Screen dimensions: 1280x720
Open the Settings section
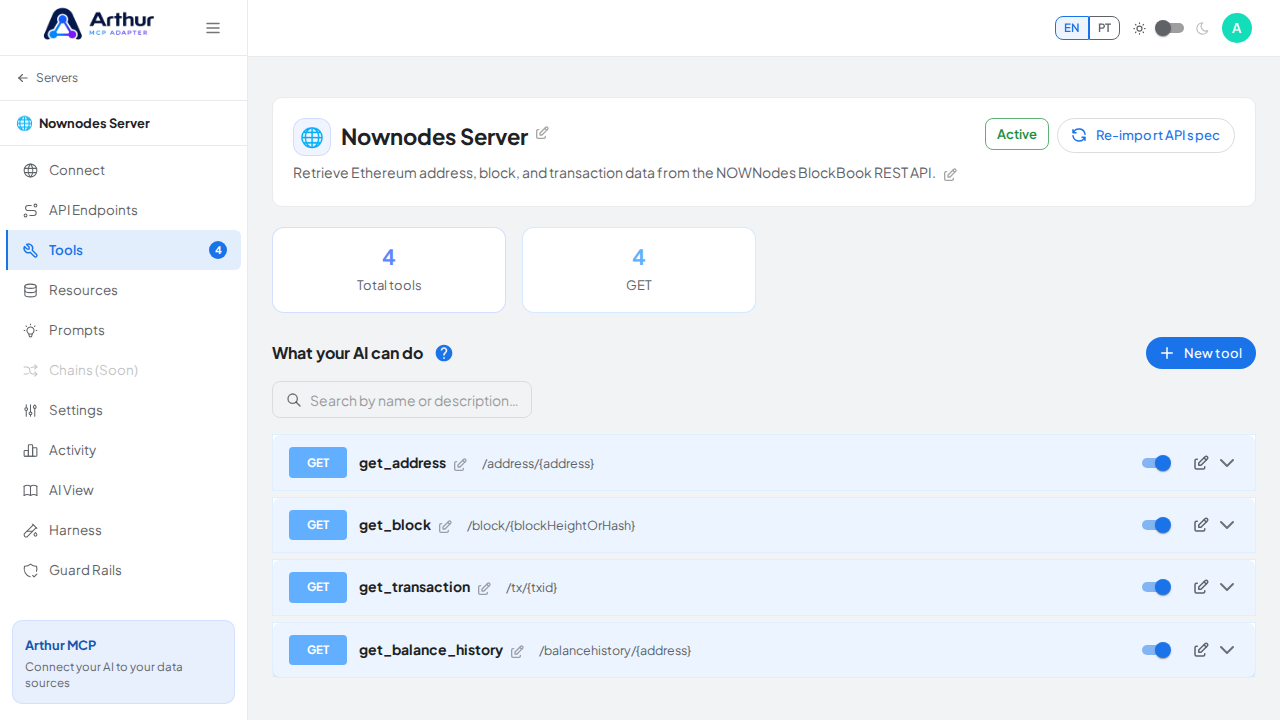pos(123,410)
